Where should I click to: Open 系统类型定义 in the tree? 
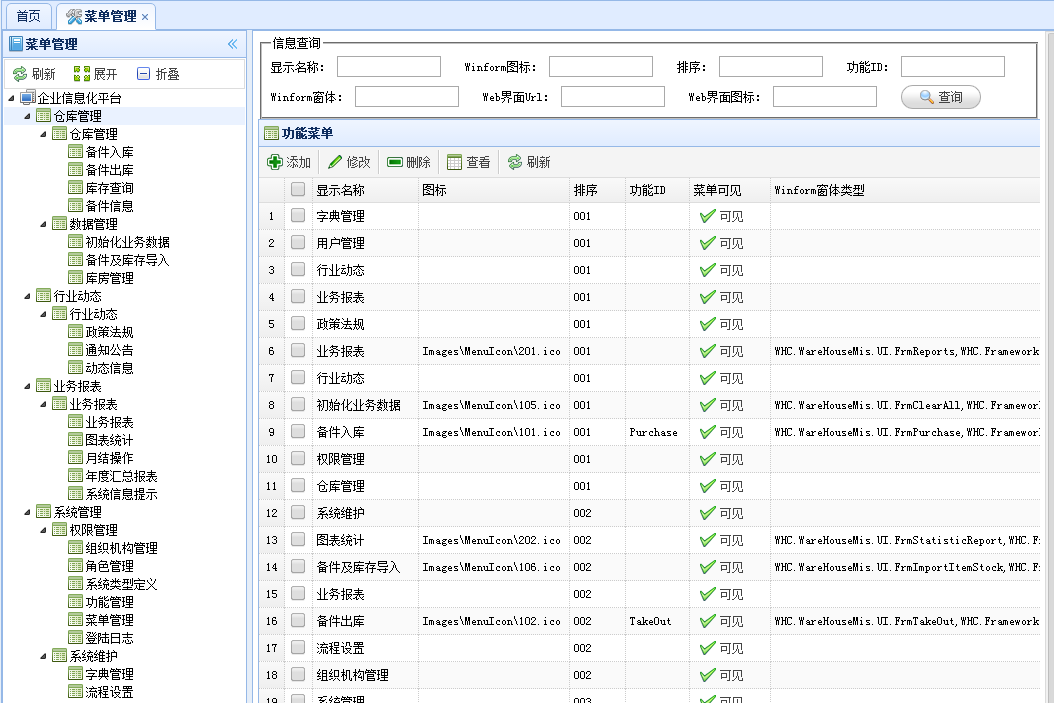coord(122,584)
